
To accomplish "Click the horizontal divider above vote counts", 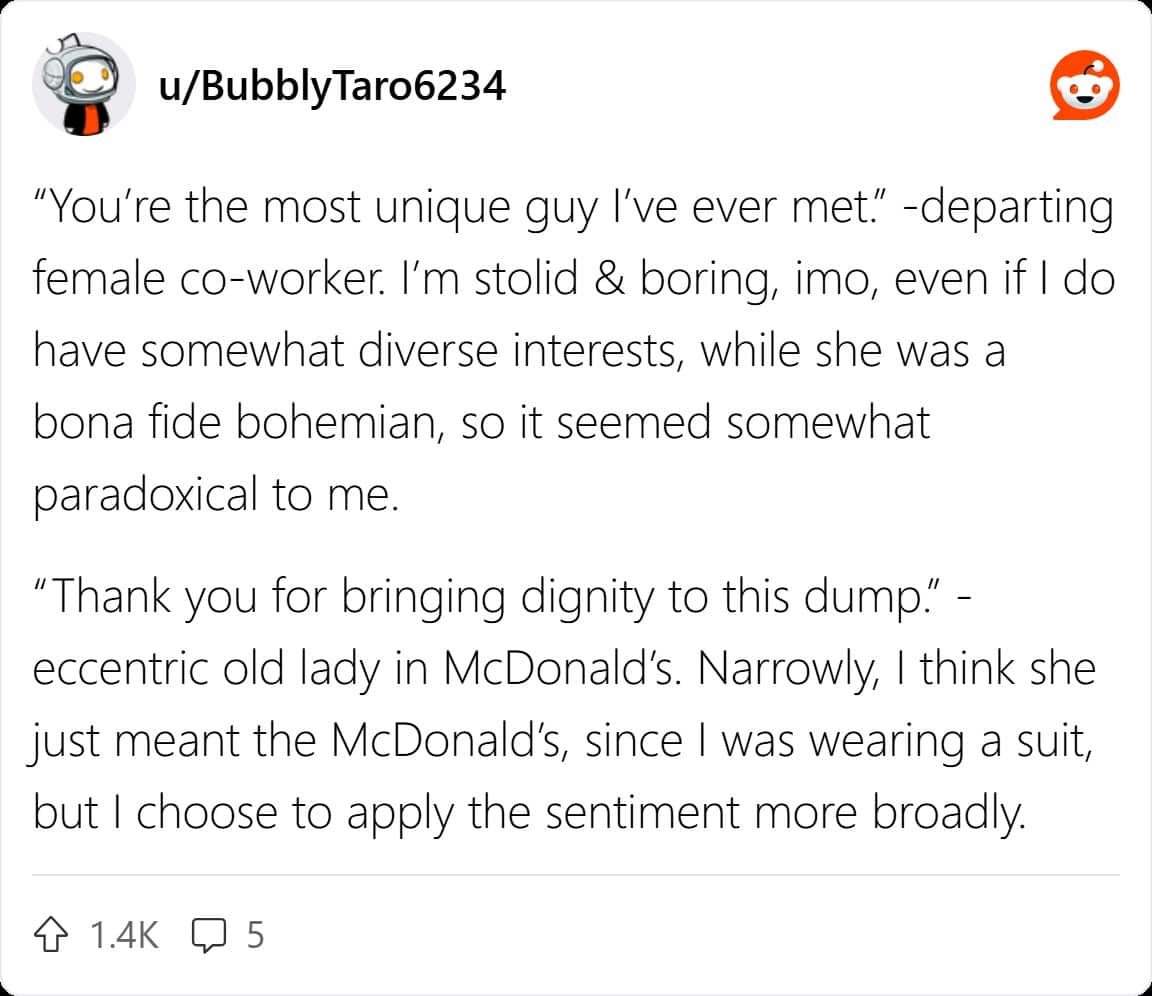I will click(575, 875).
